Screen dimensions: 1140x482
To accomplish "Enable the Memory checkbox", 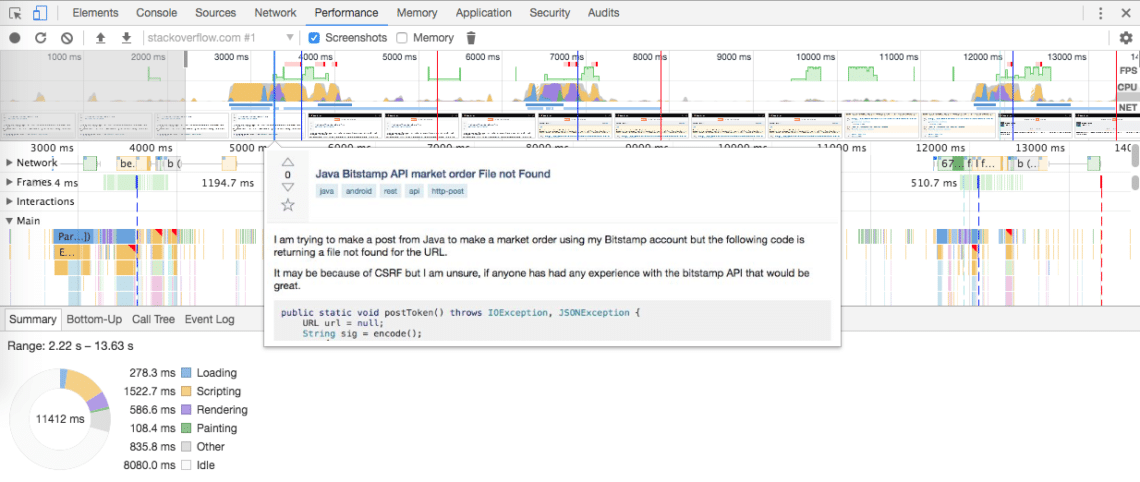I will 402,38.
